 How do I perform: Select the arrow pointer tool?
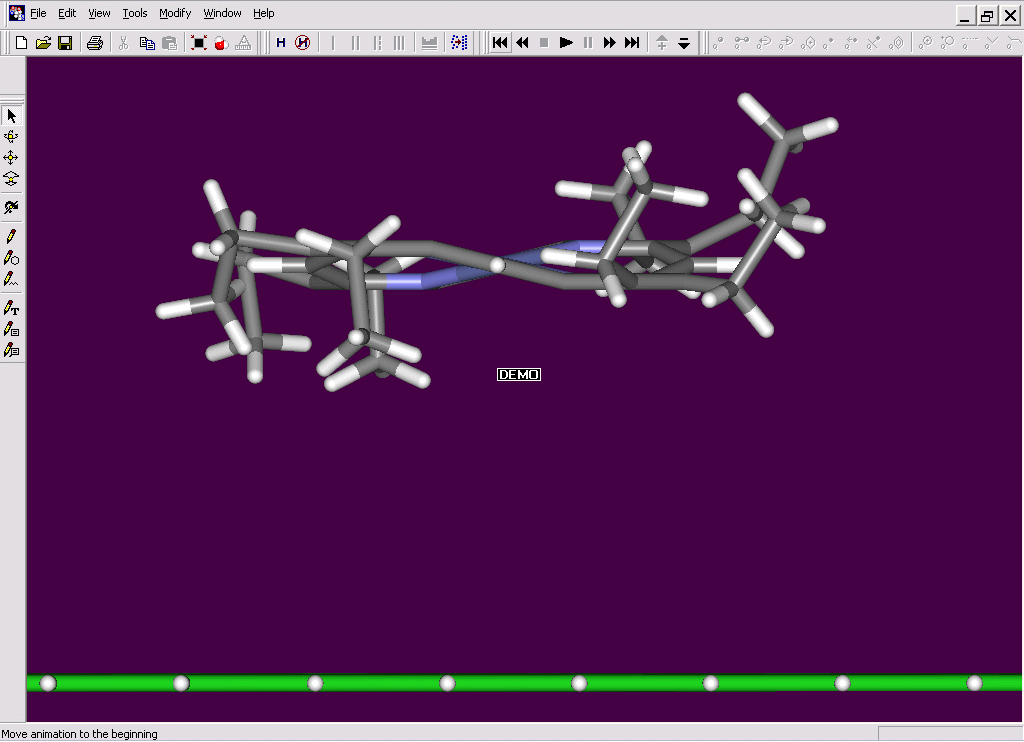tap(12, 116)
